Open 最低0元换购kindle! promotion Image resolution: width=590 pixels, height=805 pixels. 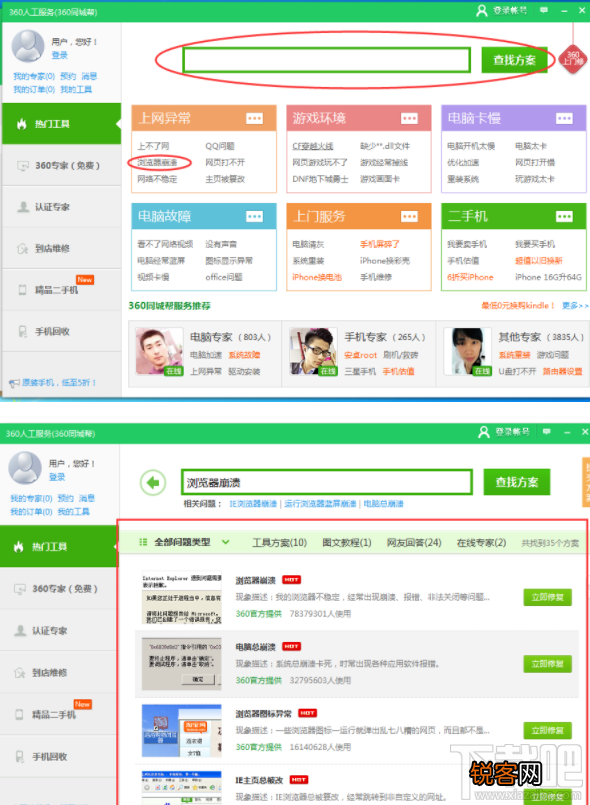(x=518, y=305)
